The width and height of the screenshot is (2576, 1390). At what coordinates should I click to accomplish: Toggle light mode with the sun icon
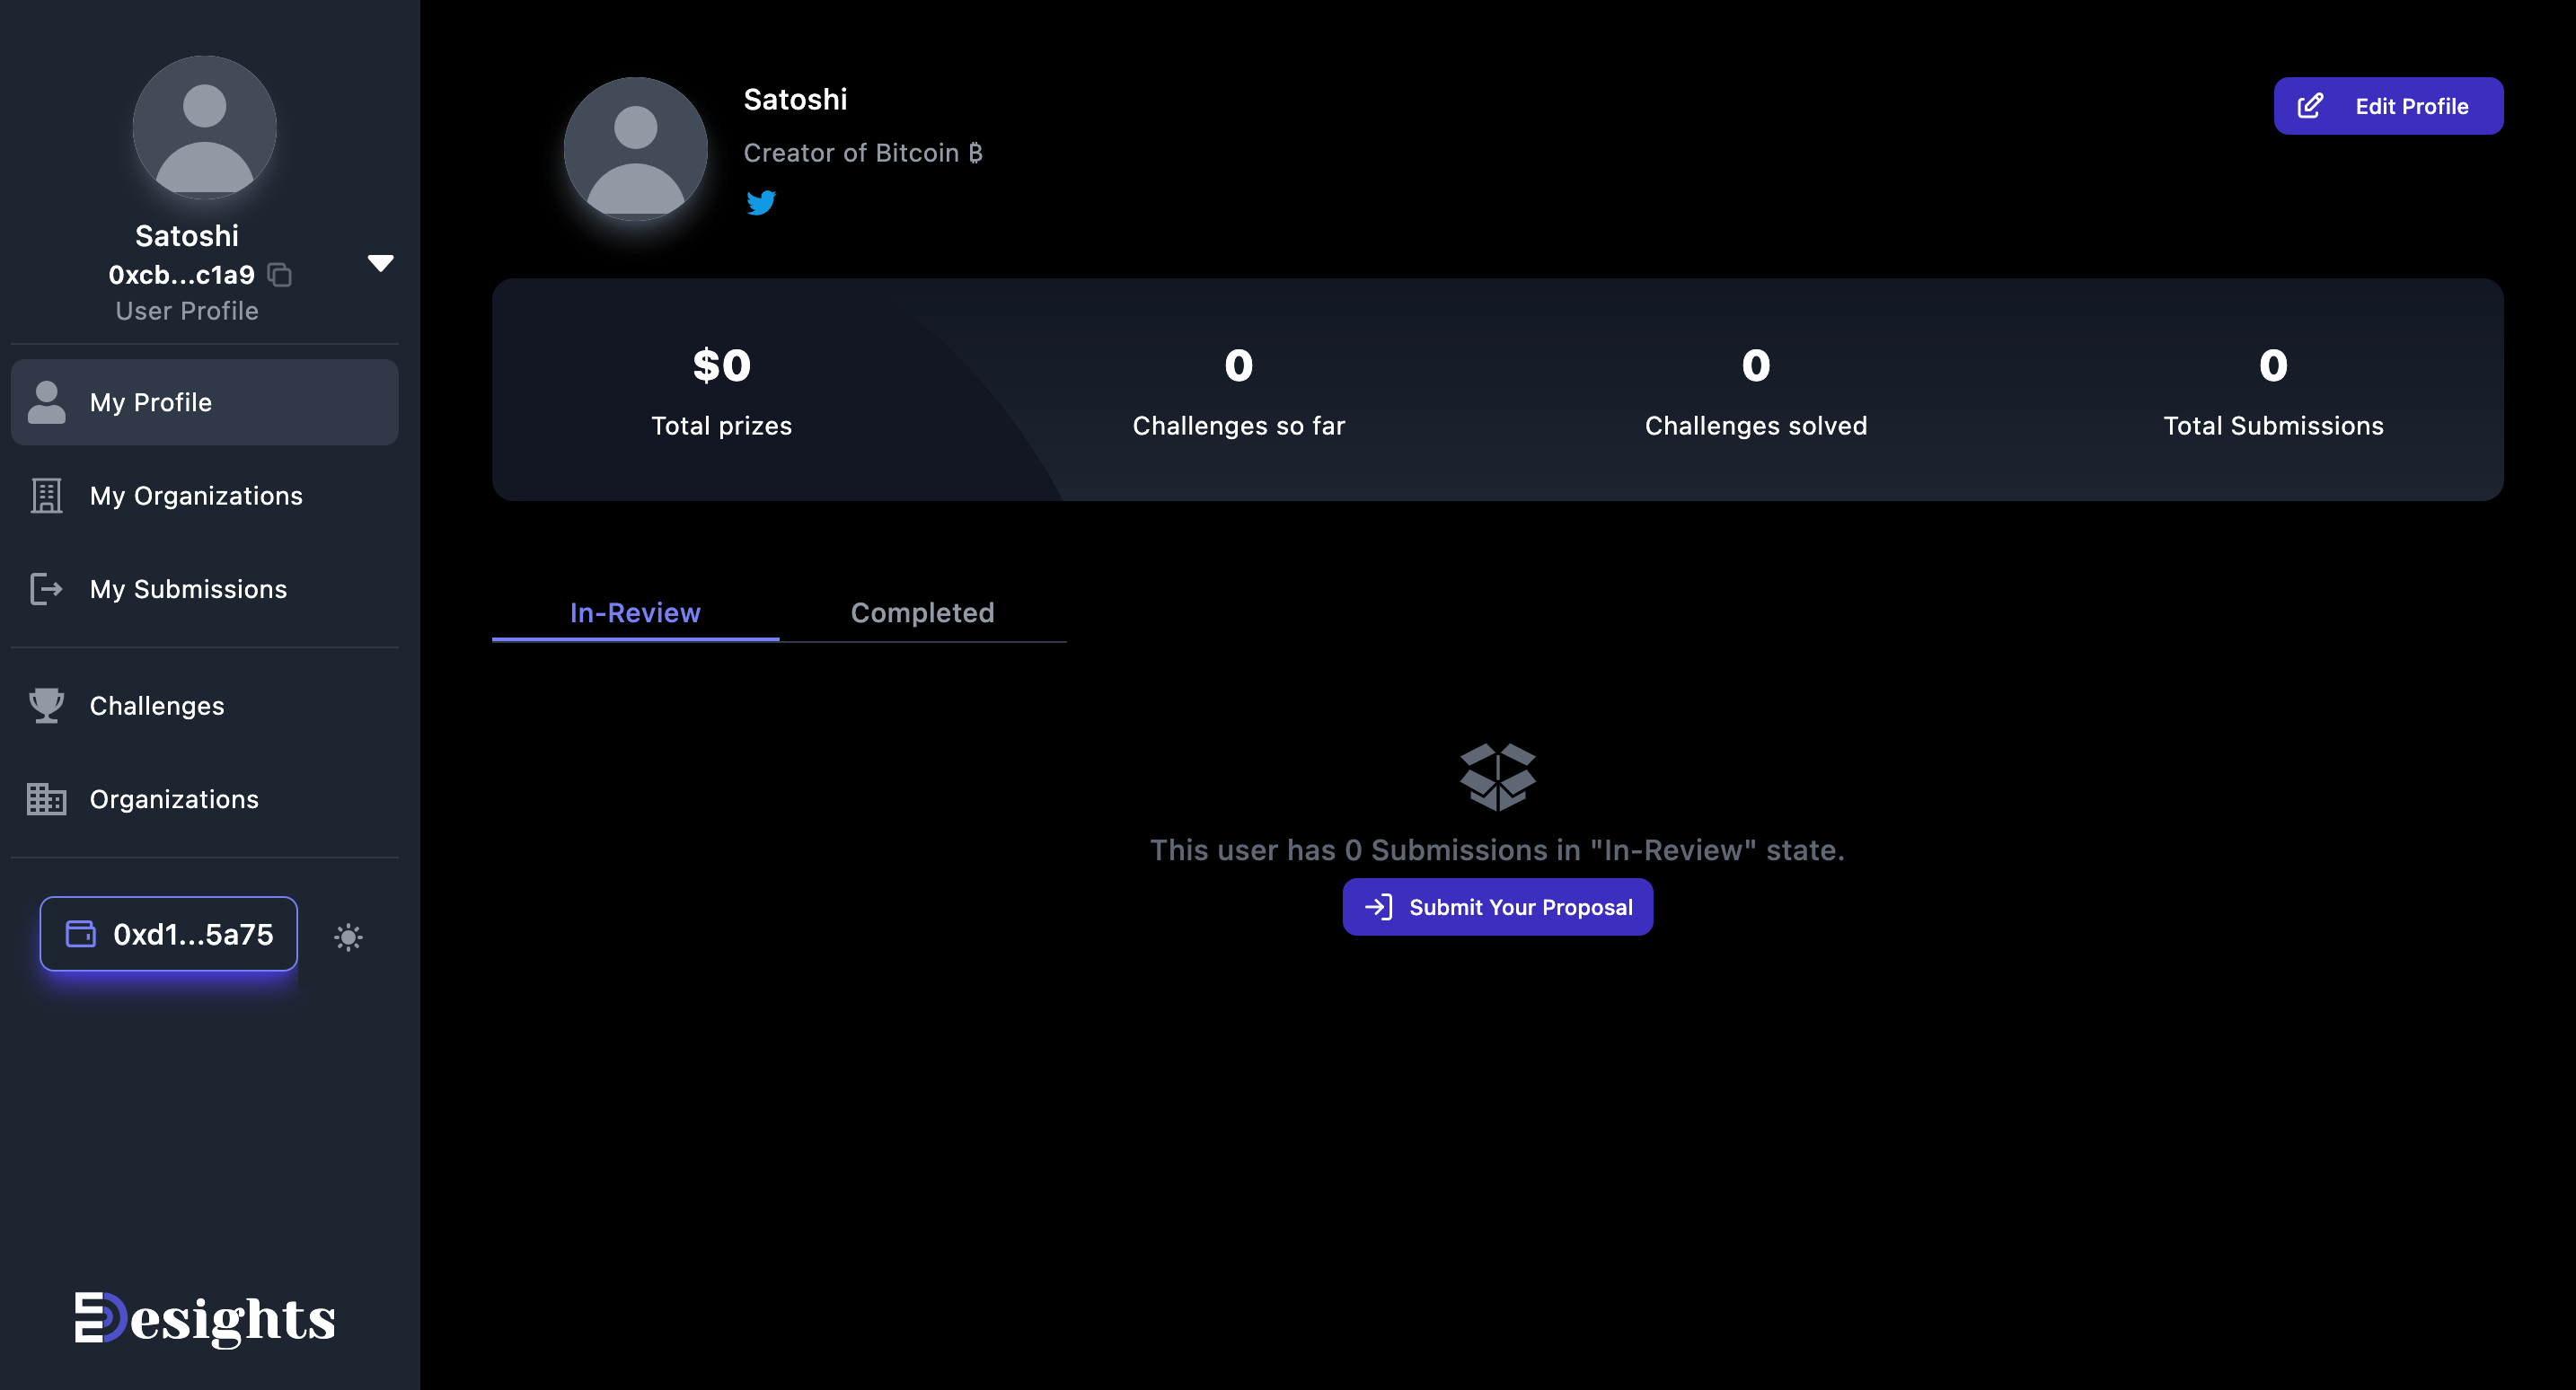(x=348, y=936)
